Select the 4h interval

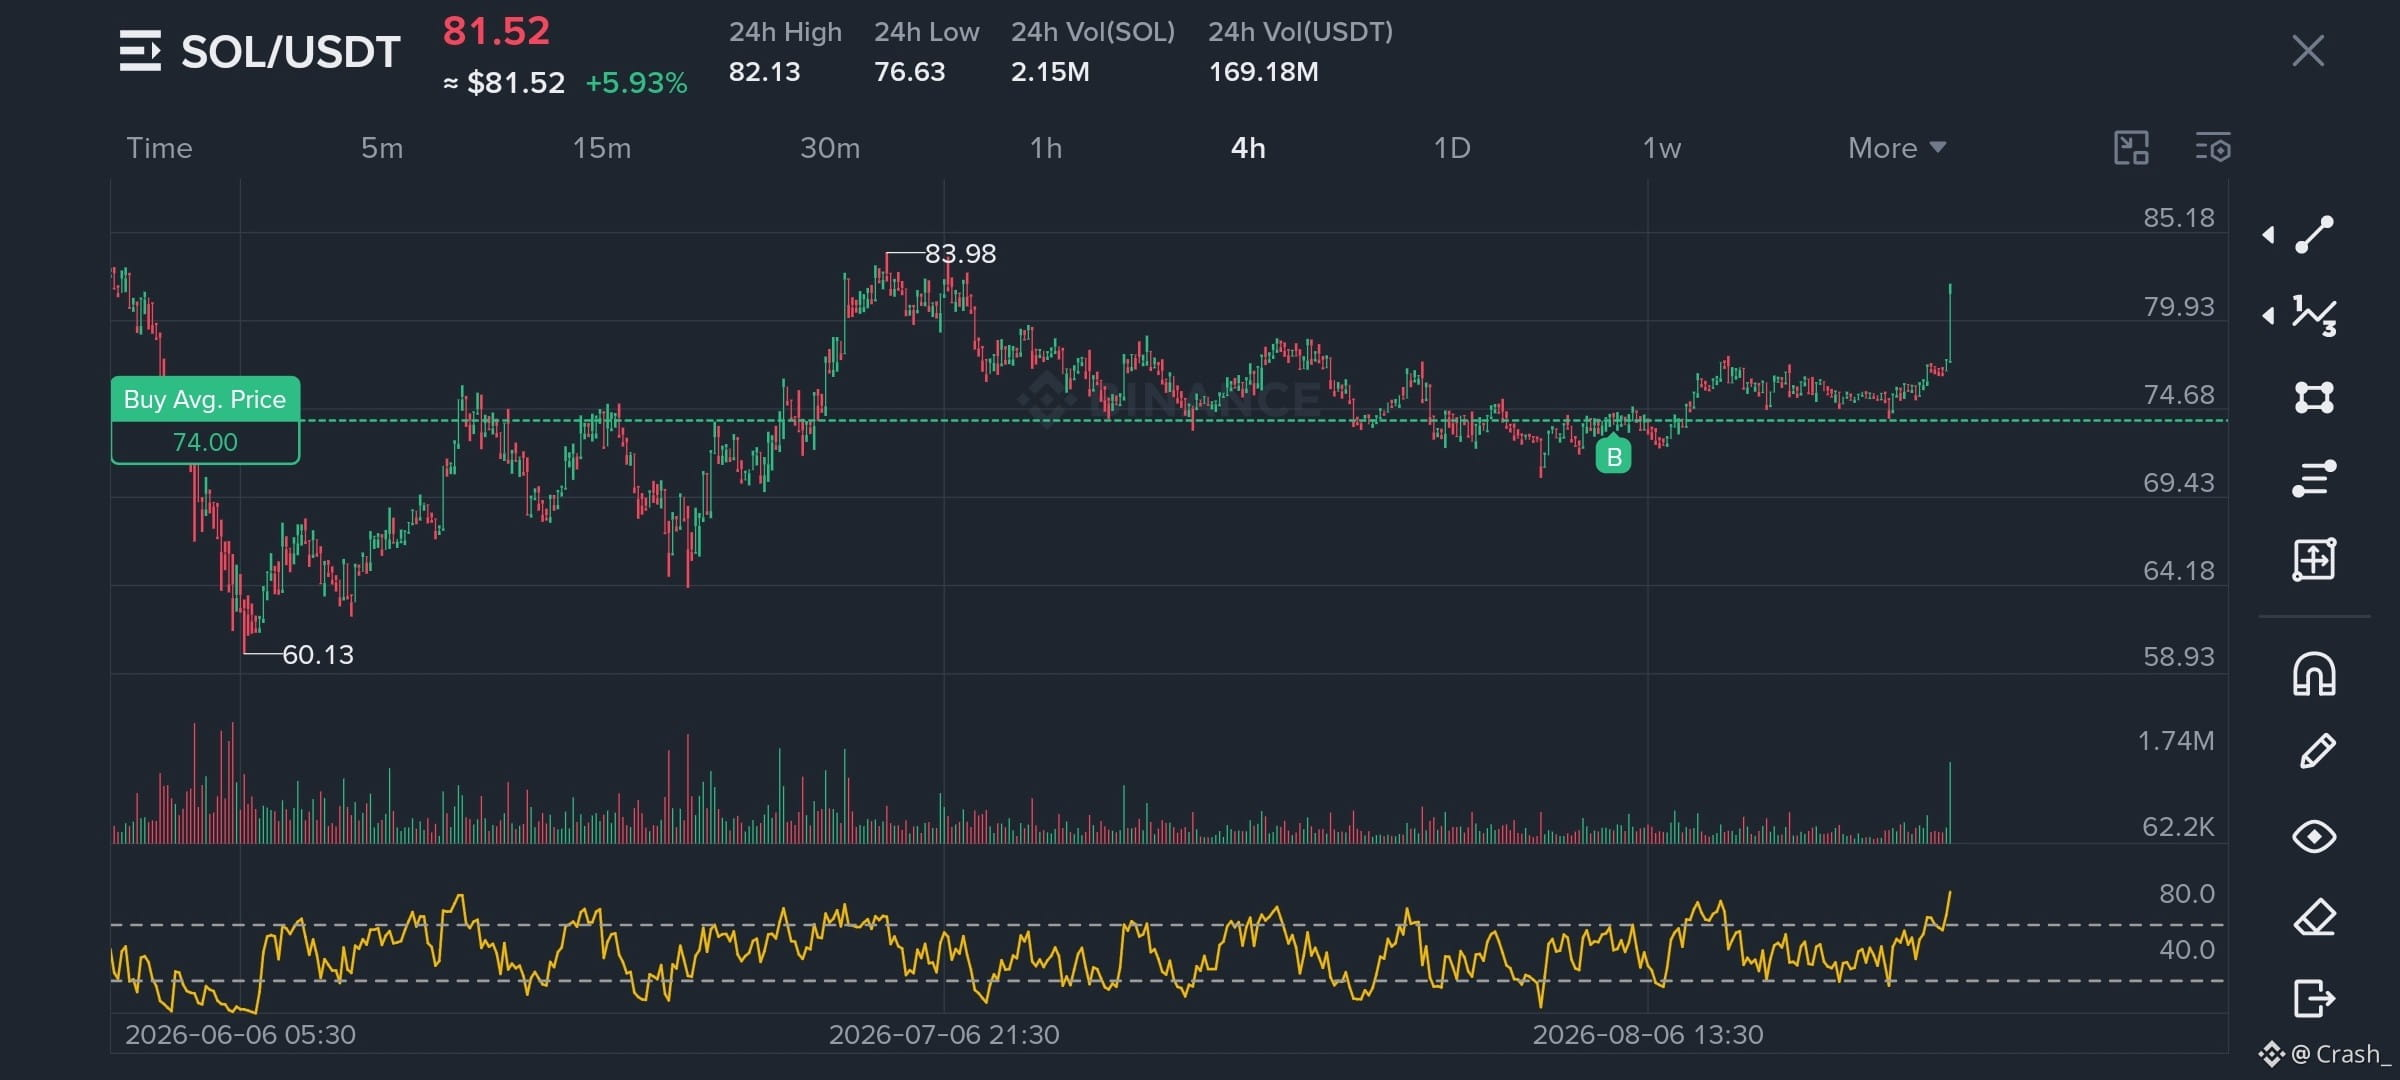1248,148
